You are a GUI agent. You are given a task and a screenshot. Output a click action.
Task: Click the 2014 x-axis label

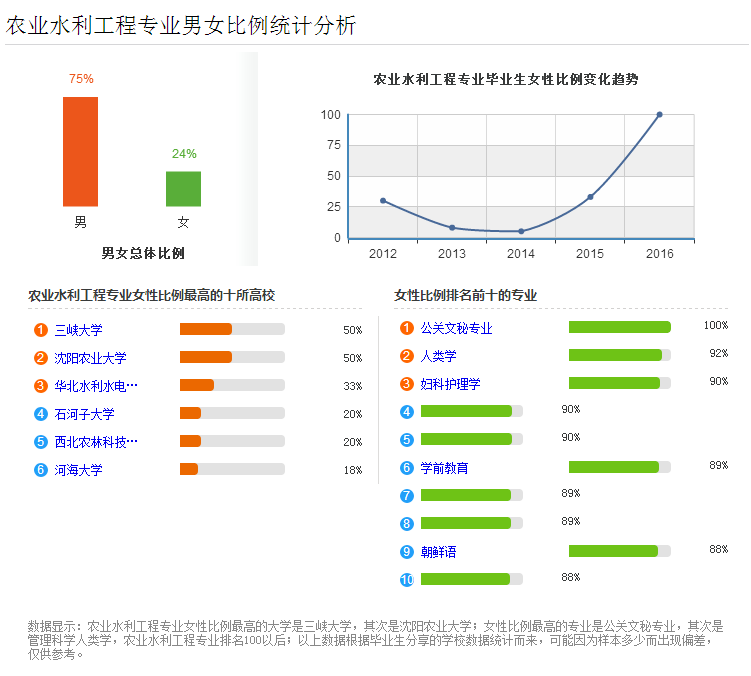521,253
